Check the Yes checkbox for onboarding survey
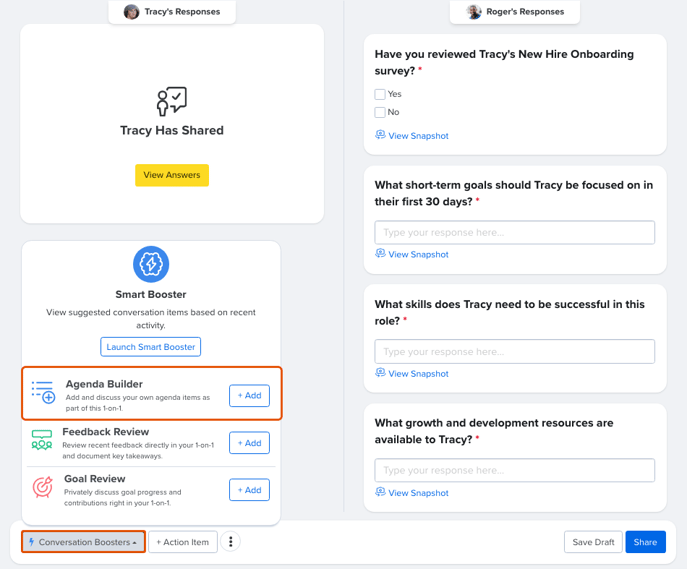Screen dimensions: 687x569 [x=380, y=94]
